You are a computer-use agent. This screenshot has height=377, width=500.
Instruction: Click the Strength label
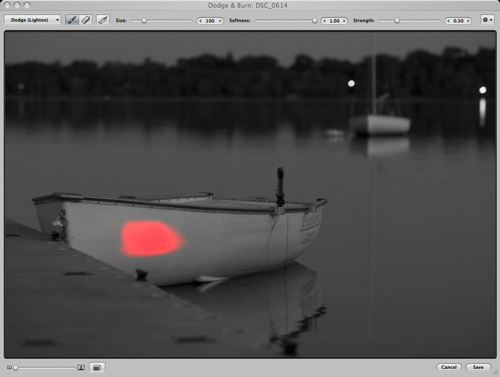pyautogui.click(x=363, y=20)
